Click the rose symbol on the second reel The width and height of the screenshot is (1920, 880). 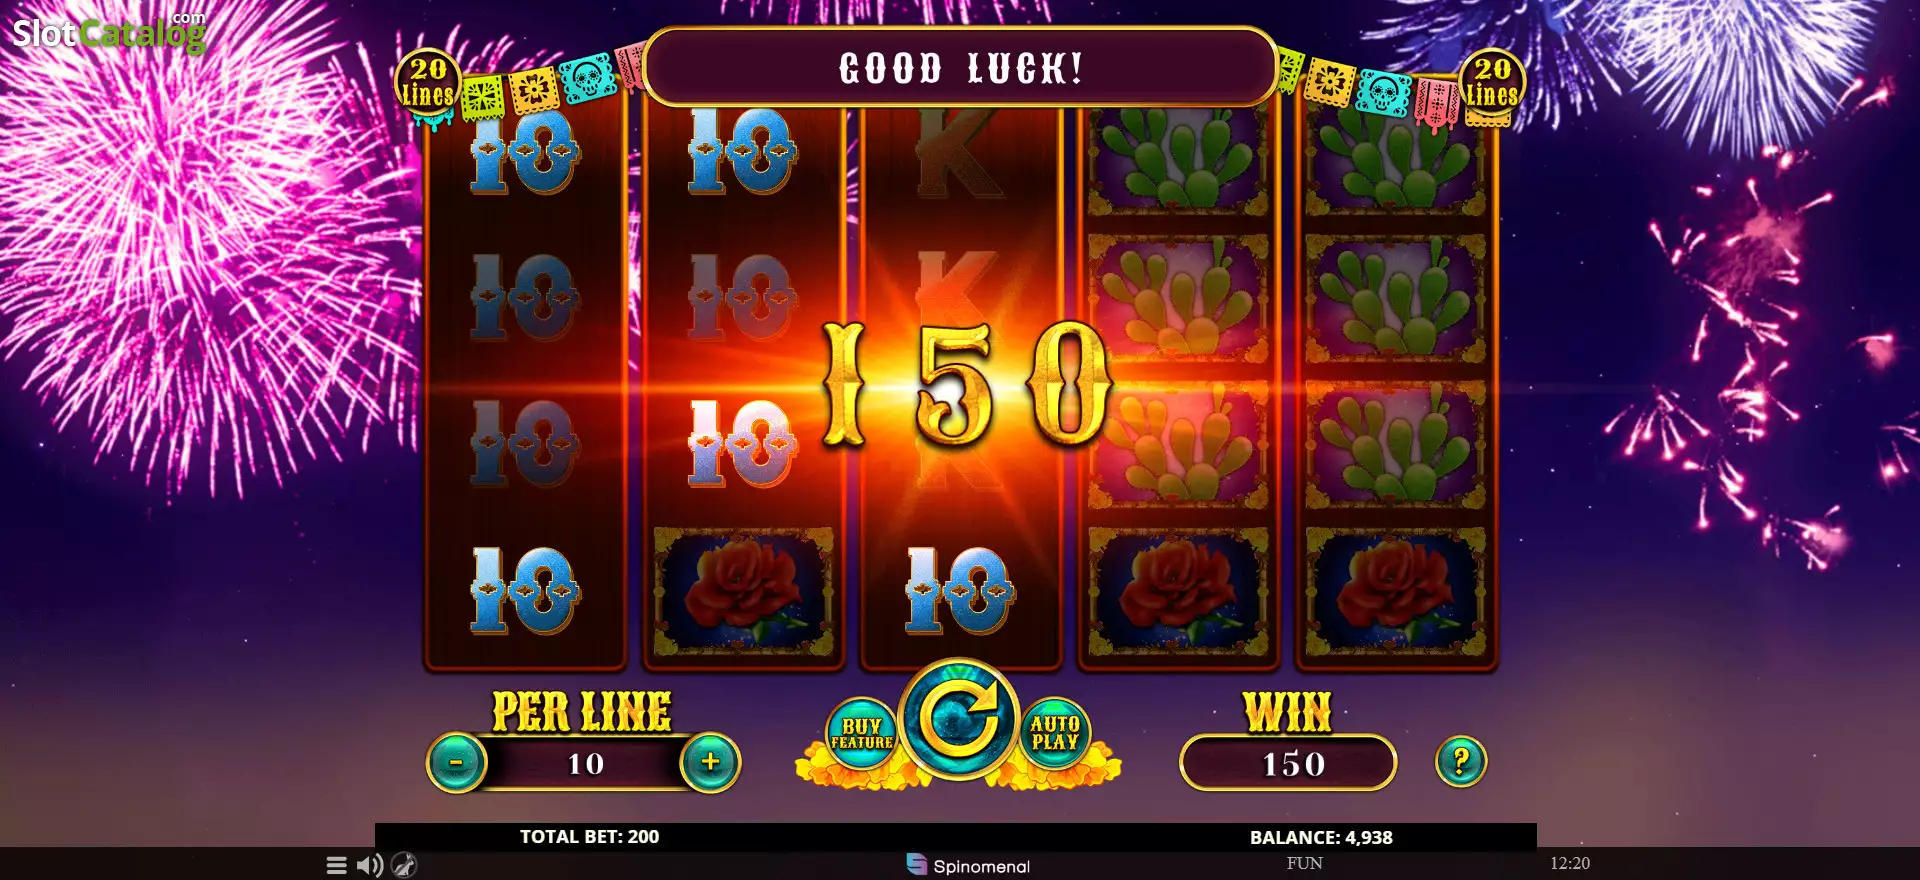742,592
